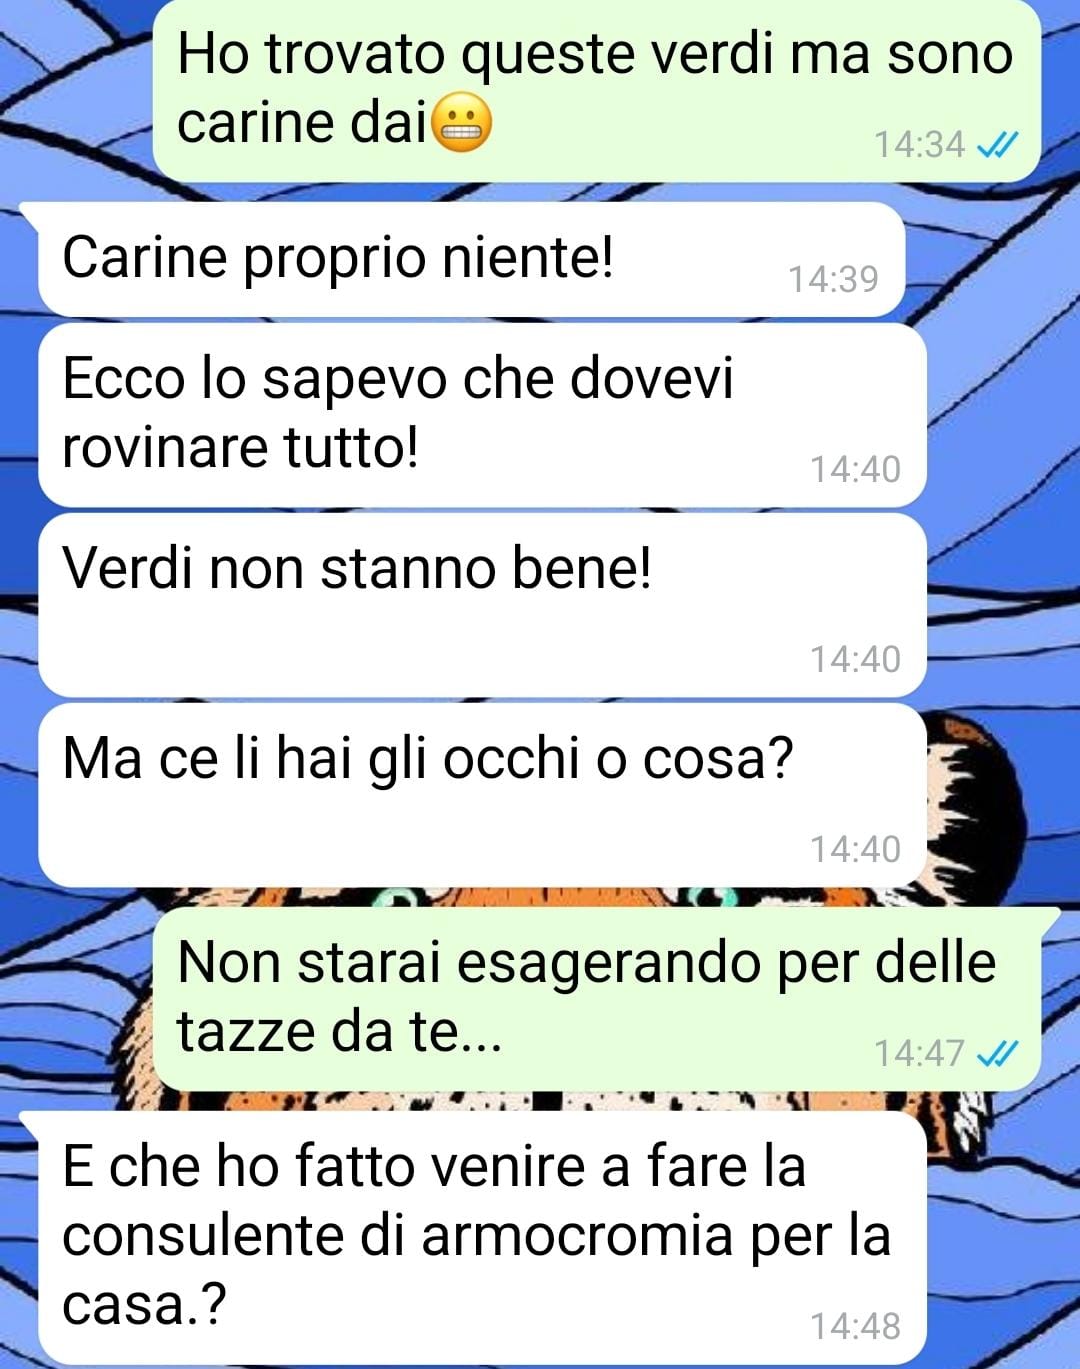The image size is (1080, 1369).
Task: Click the 14:40 timestamp under 'Verdi non stanno bene!'
Action: [x=855, y=659]
